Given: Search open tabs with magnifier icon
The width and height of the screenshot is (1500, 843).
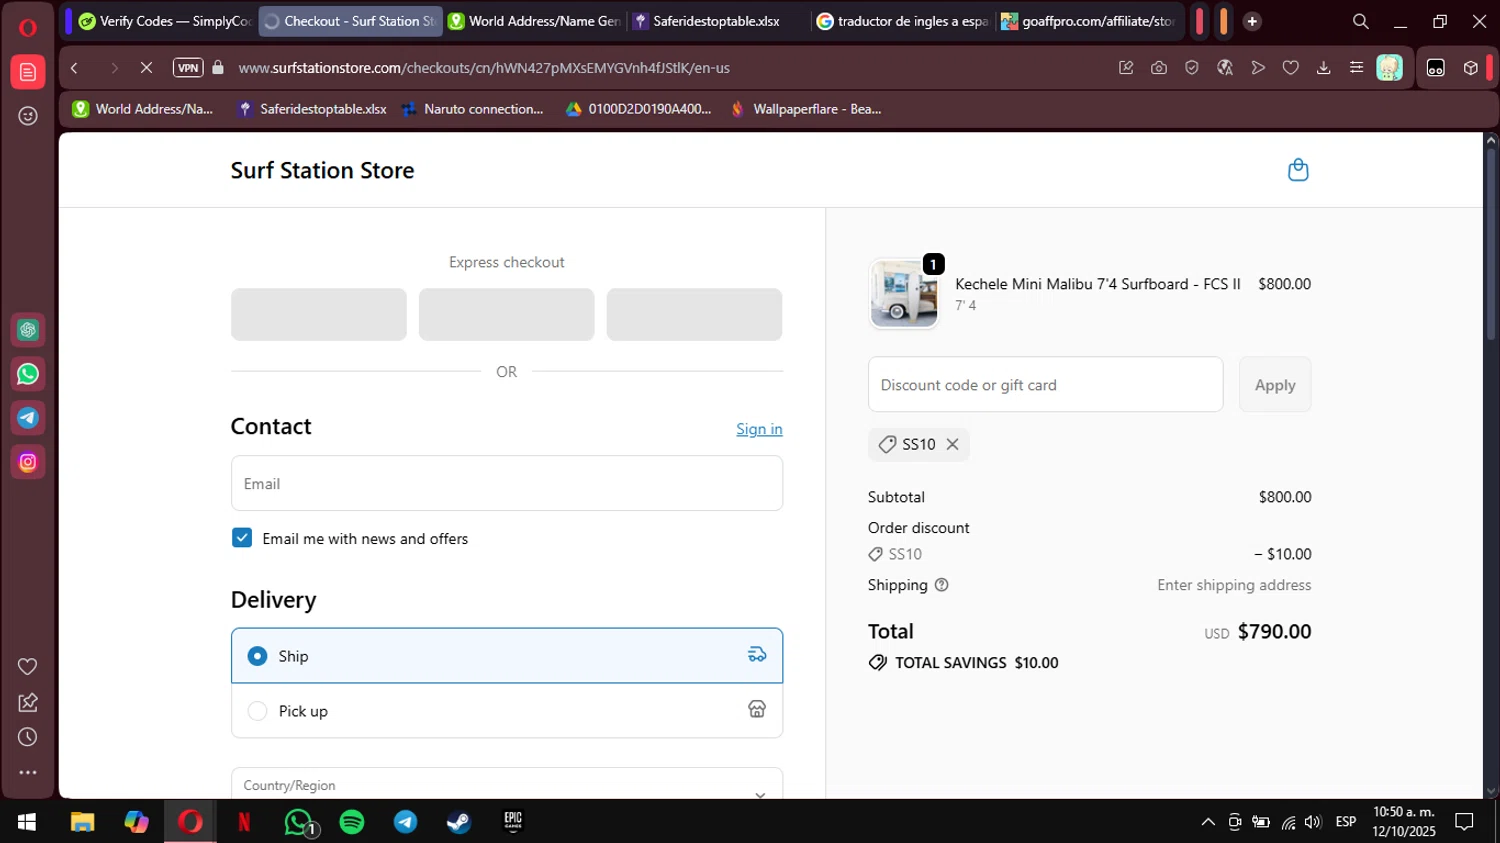Looking at the screenshot, I should pos(1361,21).
